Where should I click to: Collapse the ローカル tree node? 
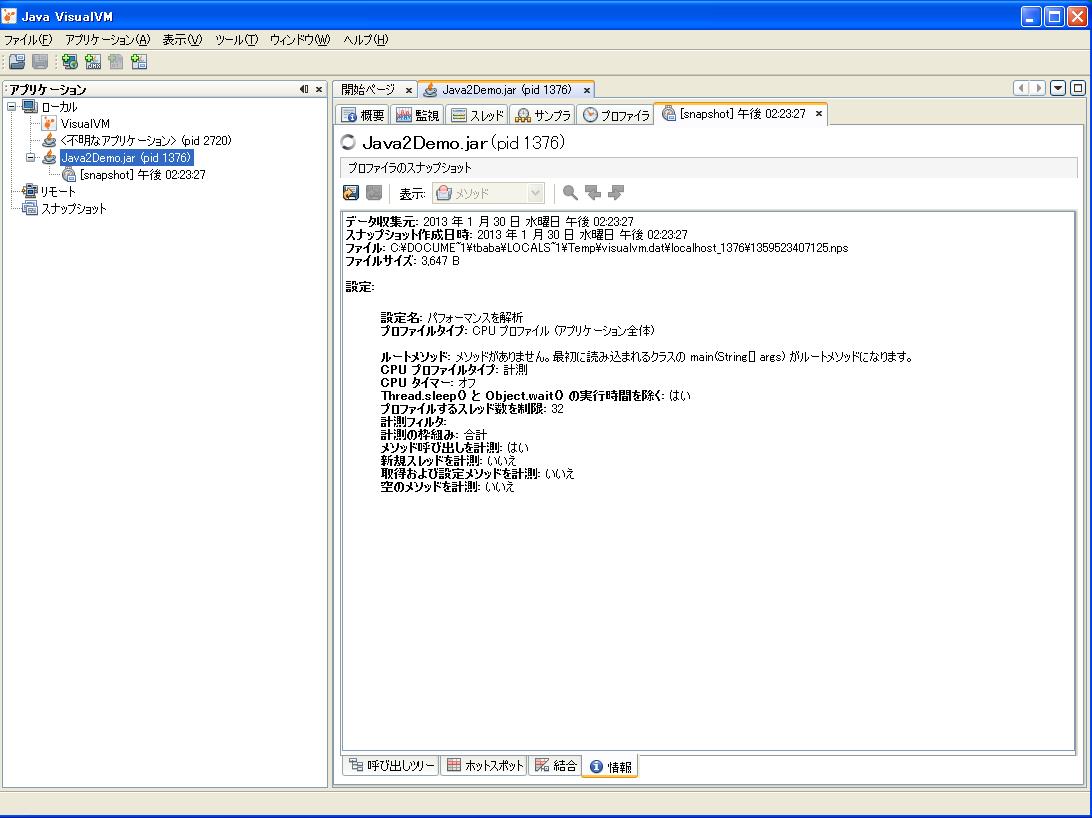[12, 106]
